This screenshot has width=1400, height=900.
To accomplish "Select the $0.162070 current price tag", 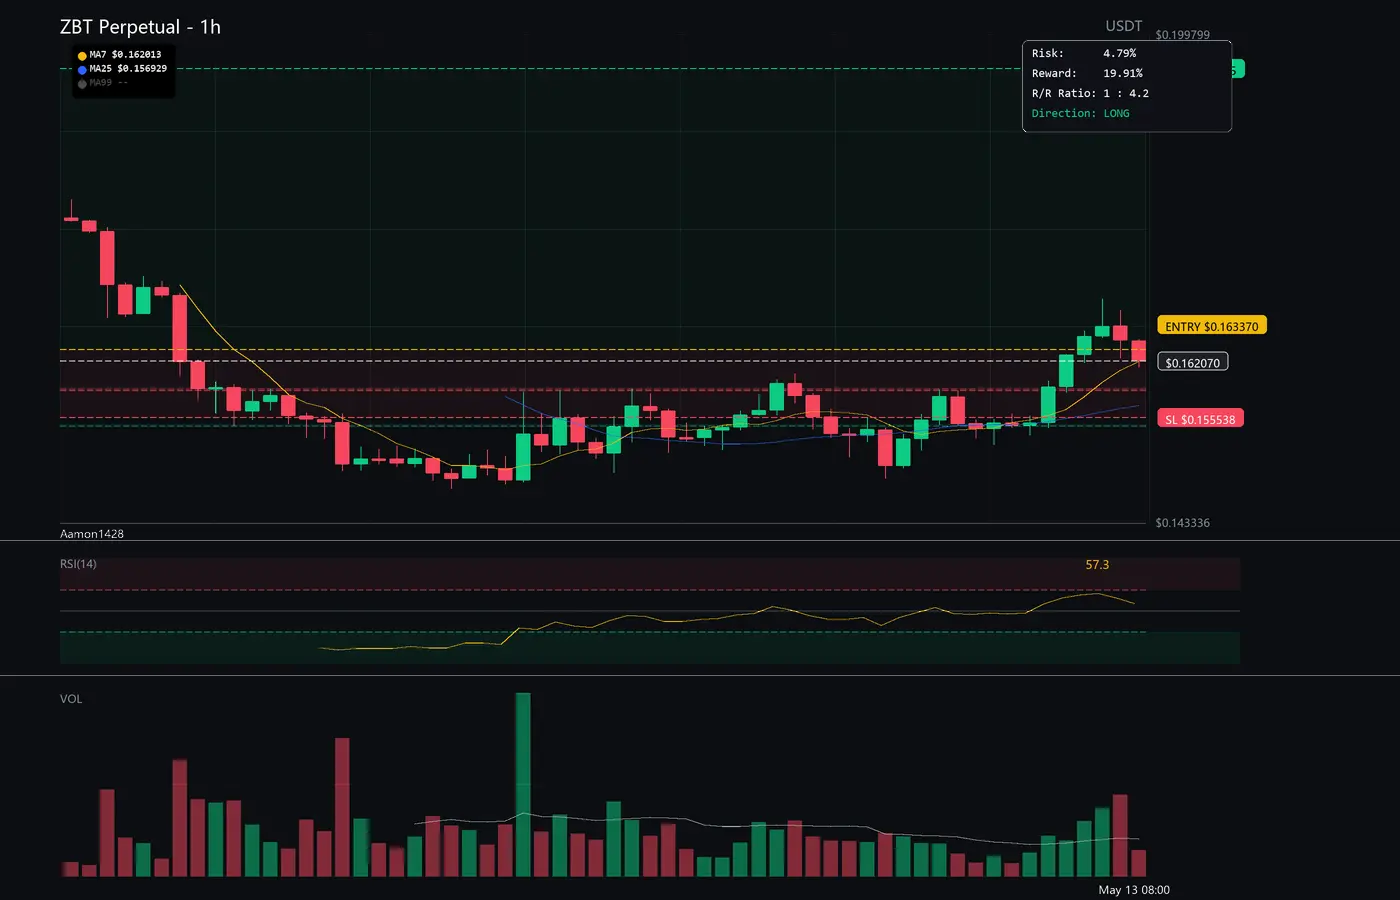I will coord(1193,363).
